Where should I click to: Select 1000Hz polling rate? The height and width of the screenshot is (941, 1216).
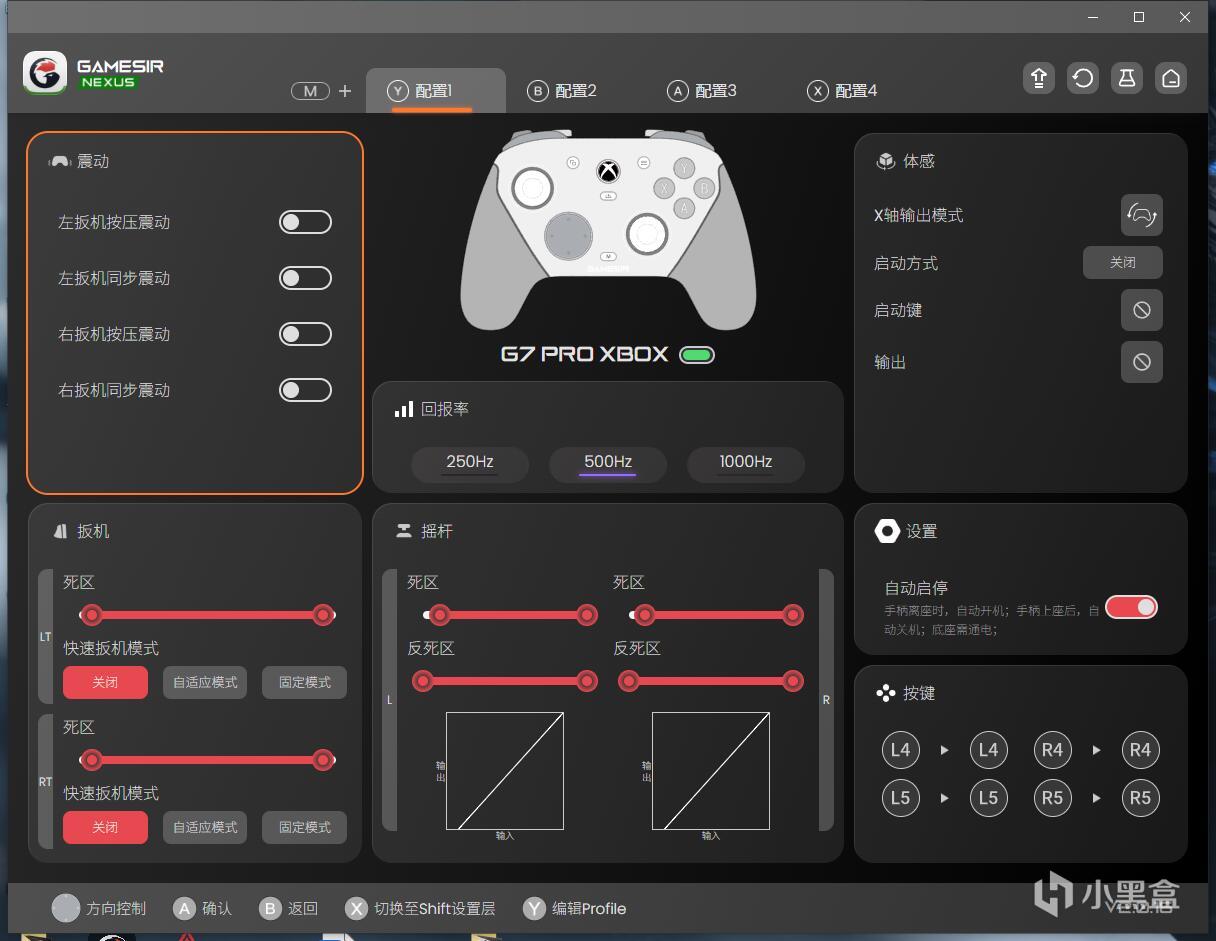pos(746,463)
